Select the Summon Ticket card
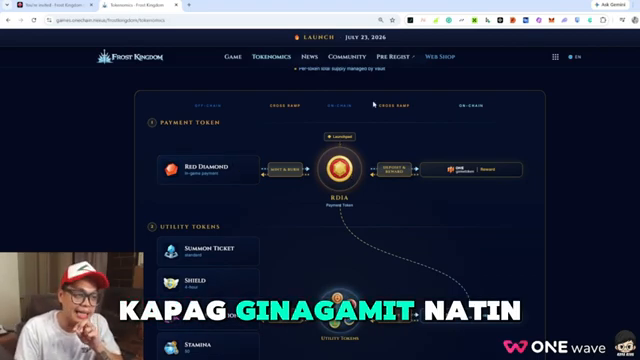 (208, 251)
